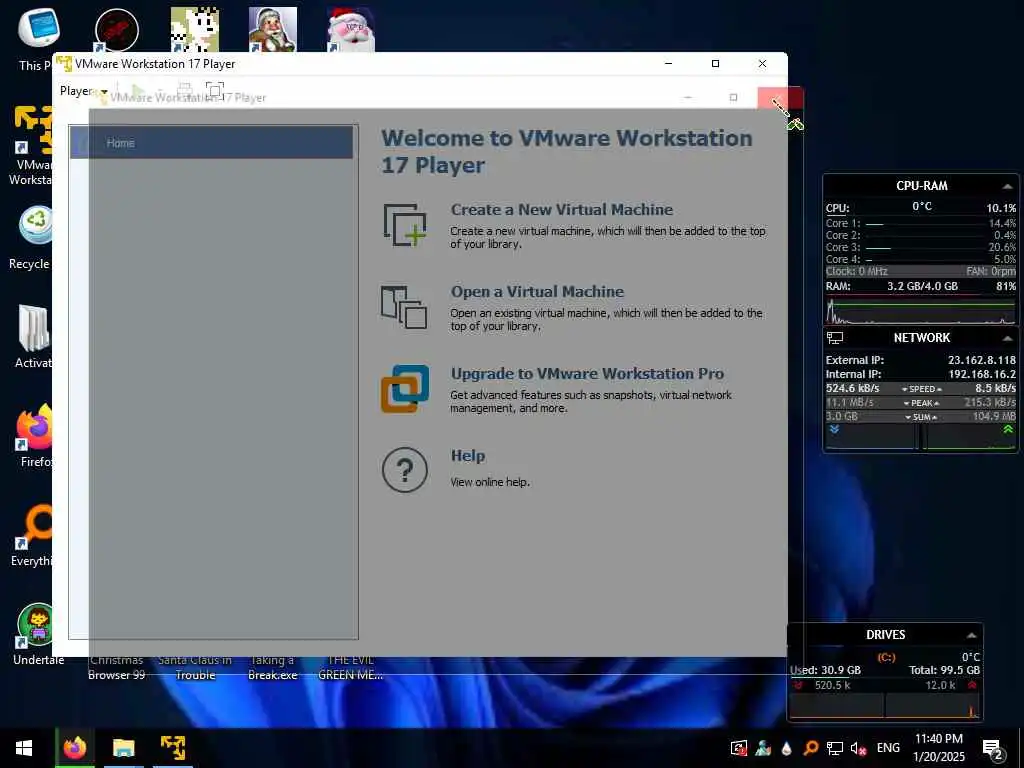Click the orange magnifier Everything tray icon
The image size is (1024, 768).
(x=810, y=748)
